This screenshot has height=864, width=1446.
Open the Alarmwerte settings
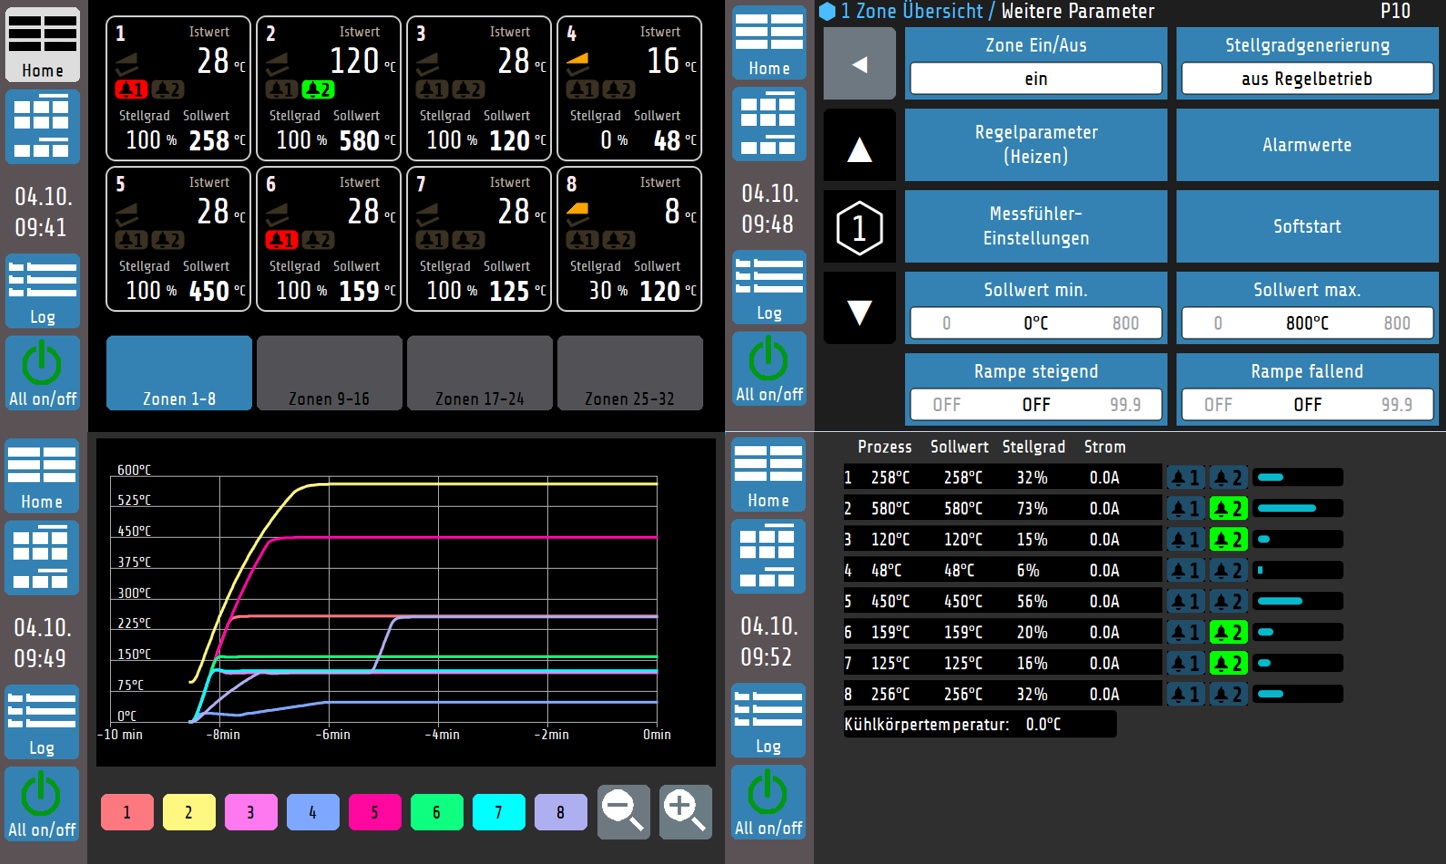1307,145
